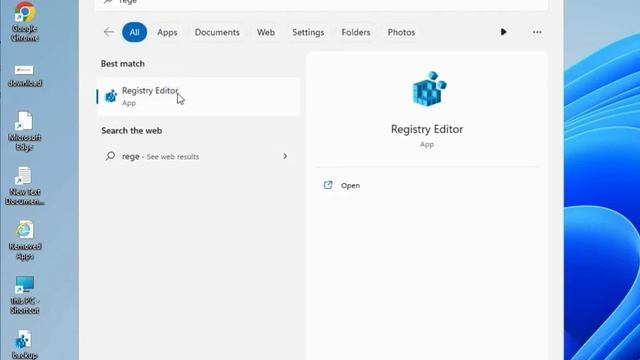Click the Search the web heading
The width and height of the screenshot is (640, 360).
(x=131, y=131)
